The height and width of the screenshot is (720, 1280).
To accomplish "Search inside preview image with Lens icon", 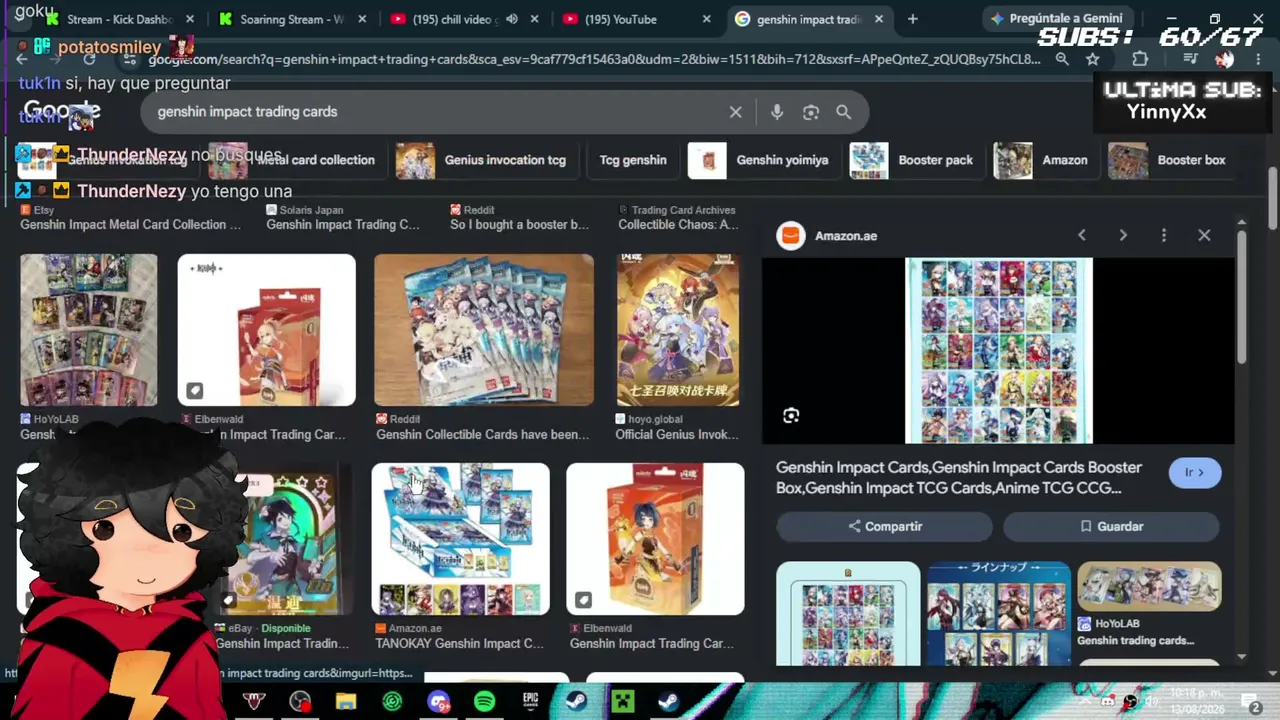I will pos(791,416).
